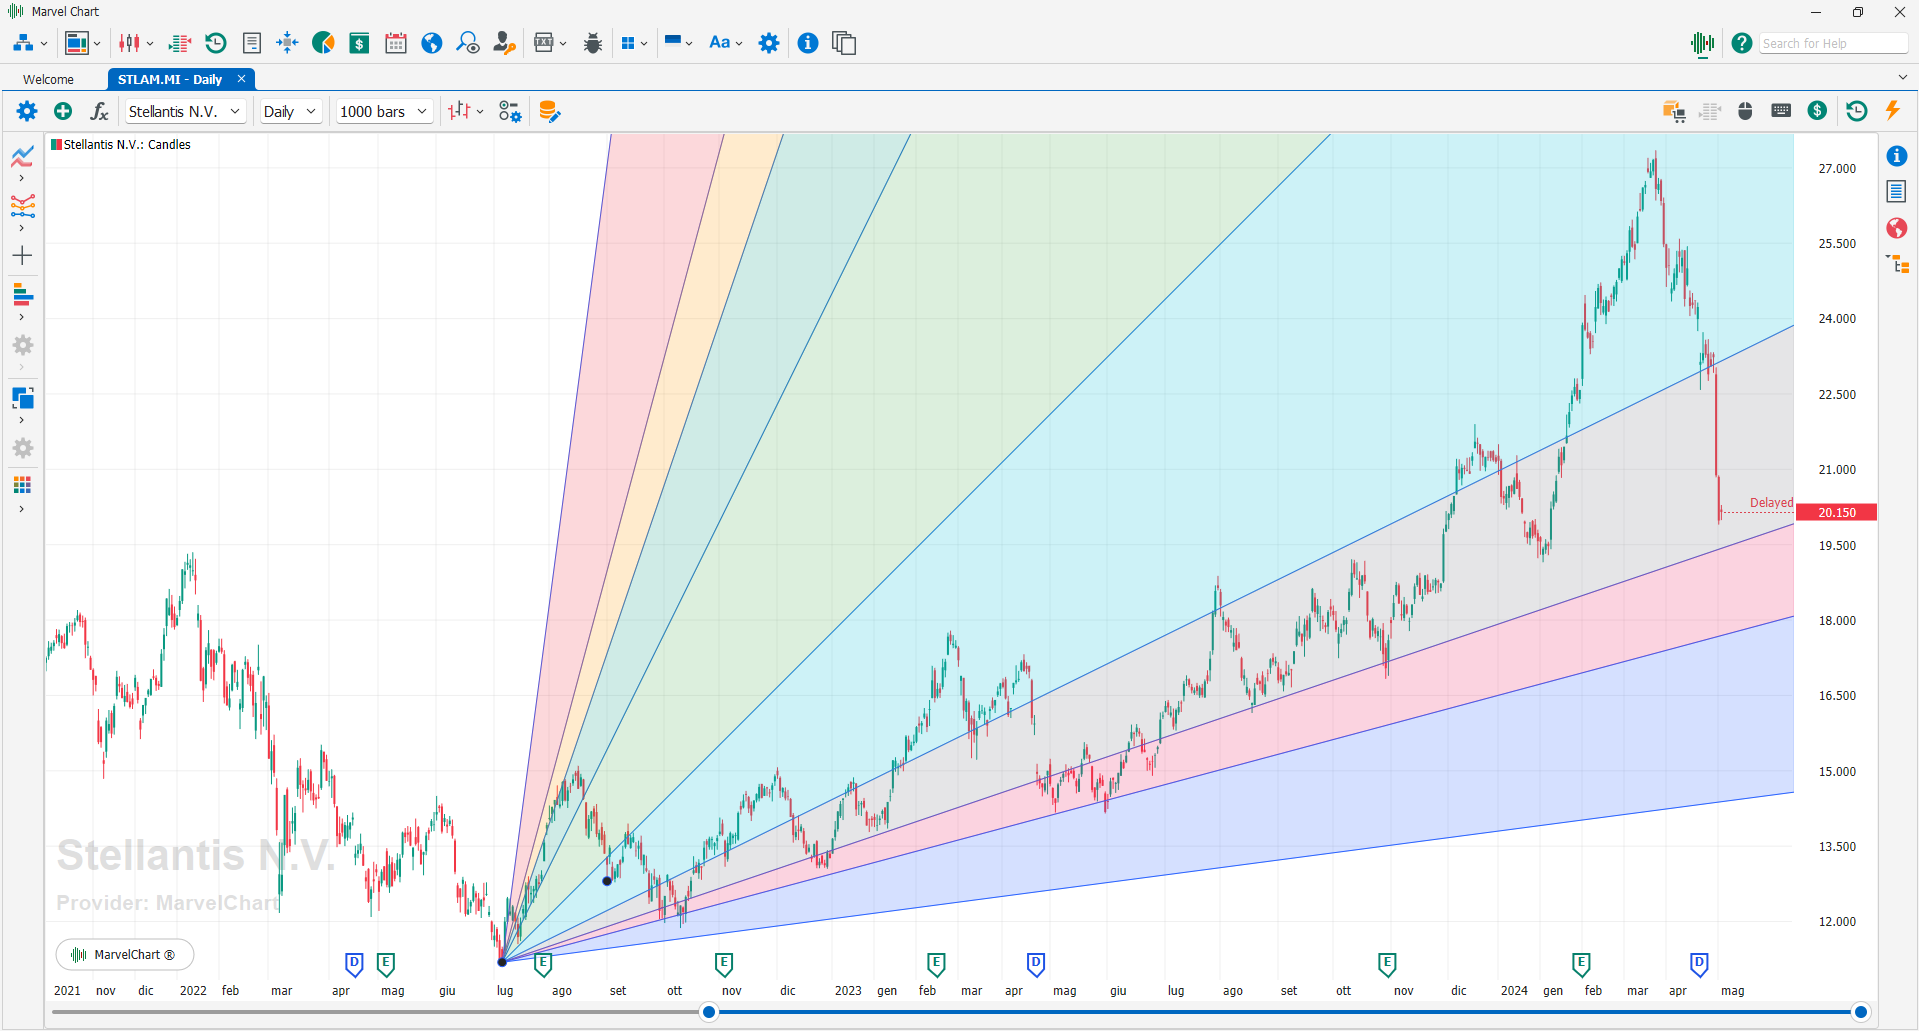This screenshot has width=1919, height=1031.
Task: Expand the tab list chevron at far right
Action: coord(1902,77)
